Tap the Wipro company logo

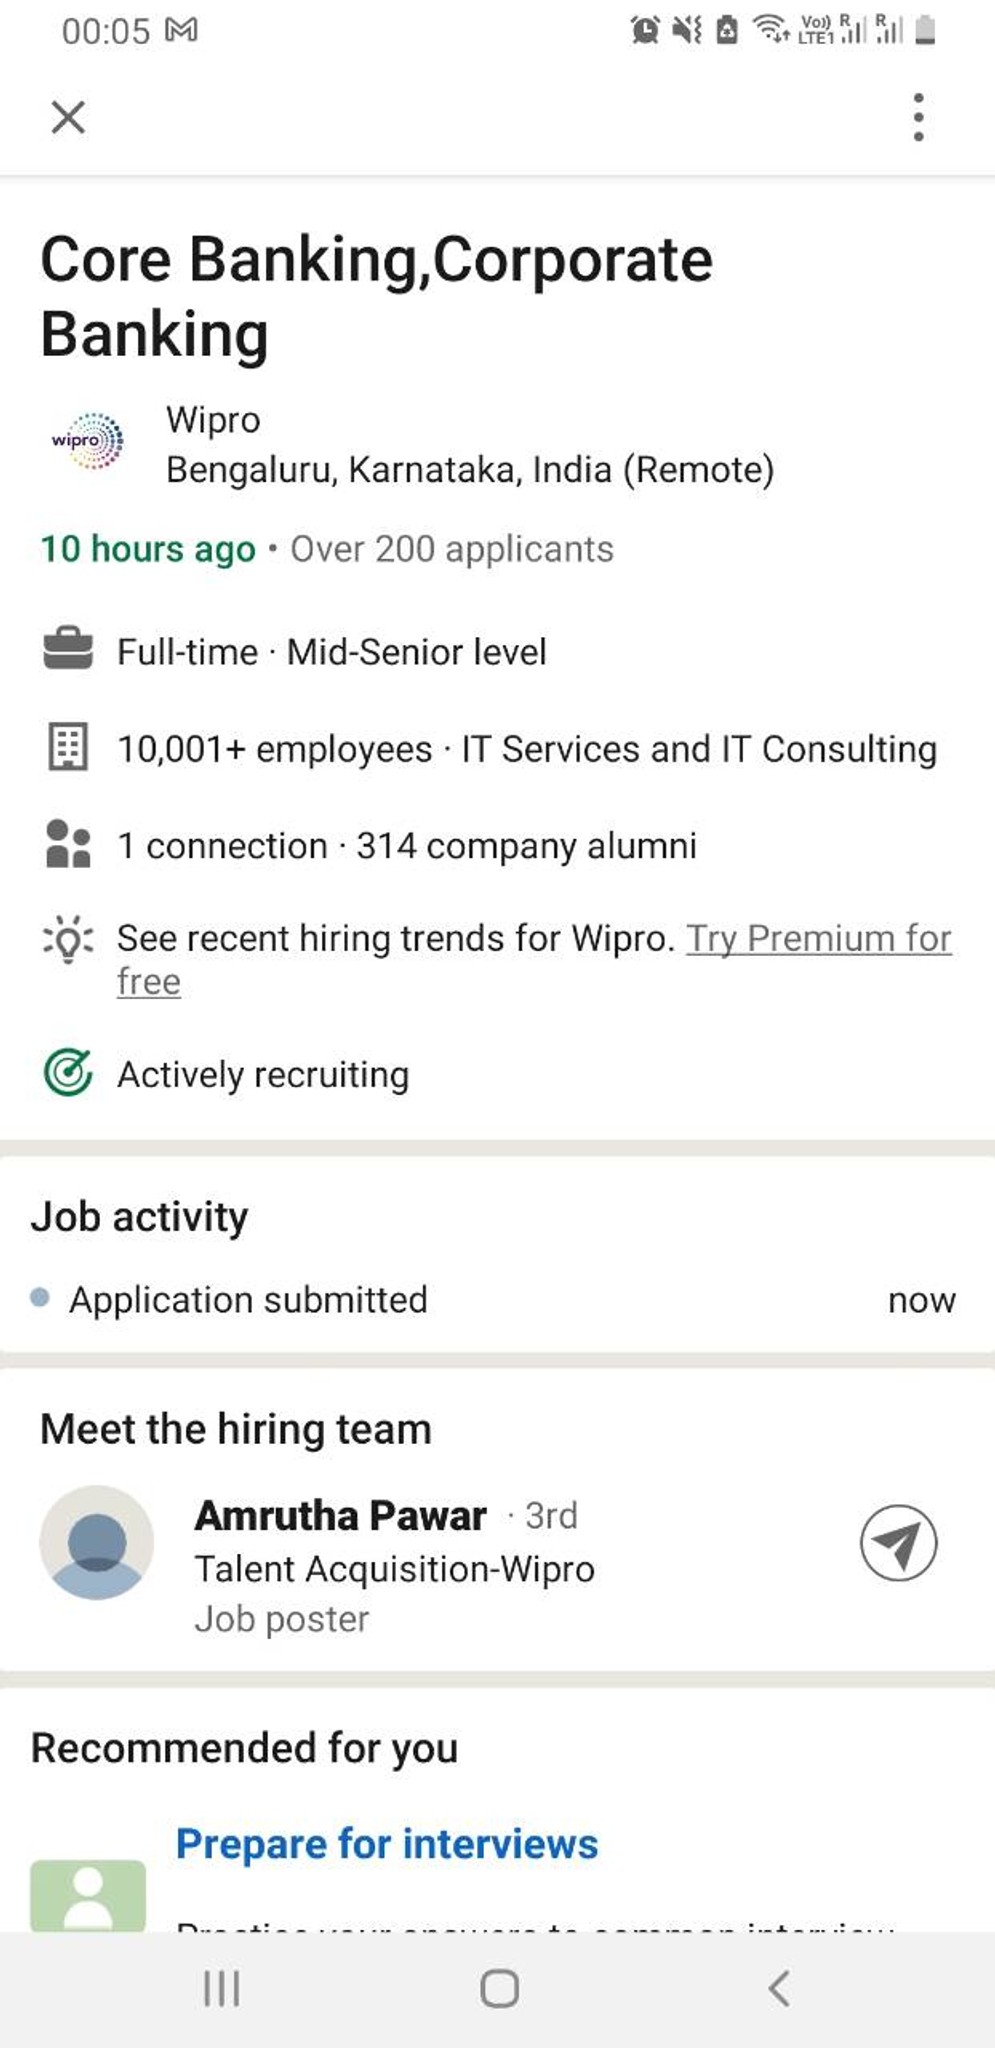tap(88, 440)
